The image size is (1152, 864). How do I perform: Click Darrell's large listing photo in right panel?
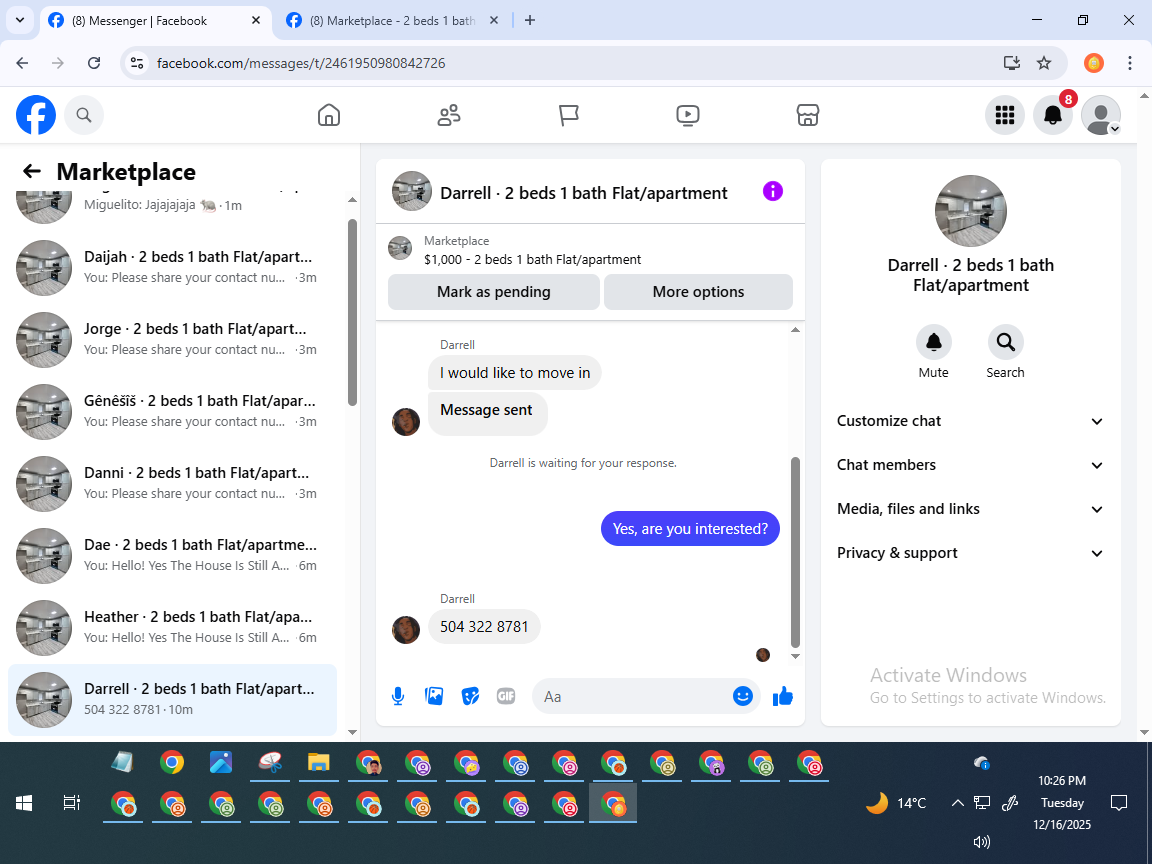point(971,211)
